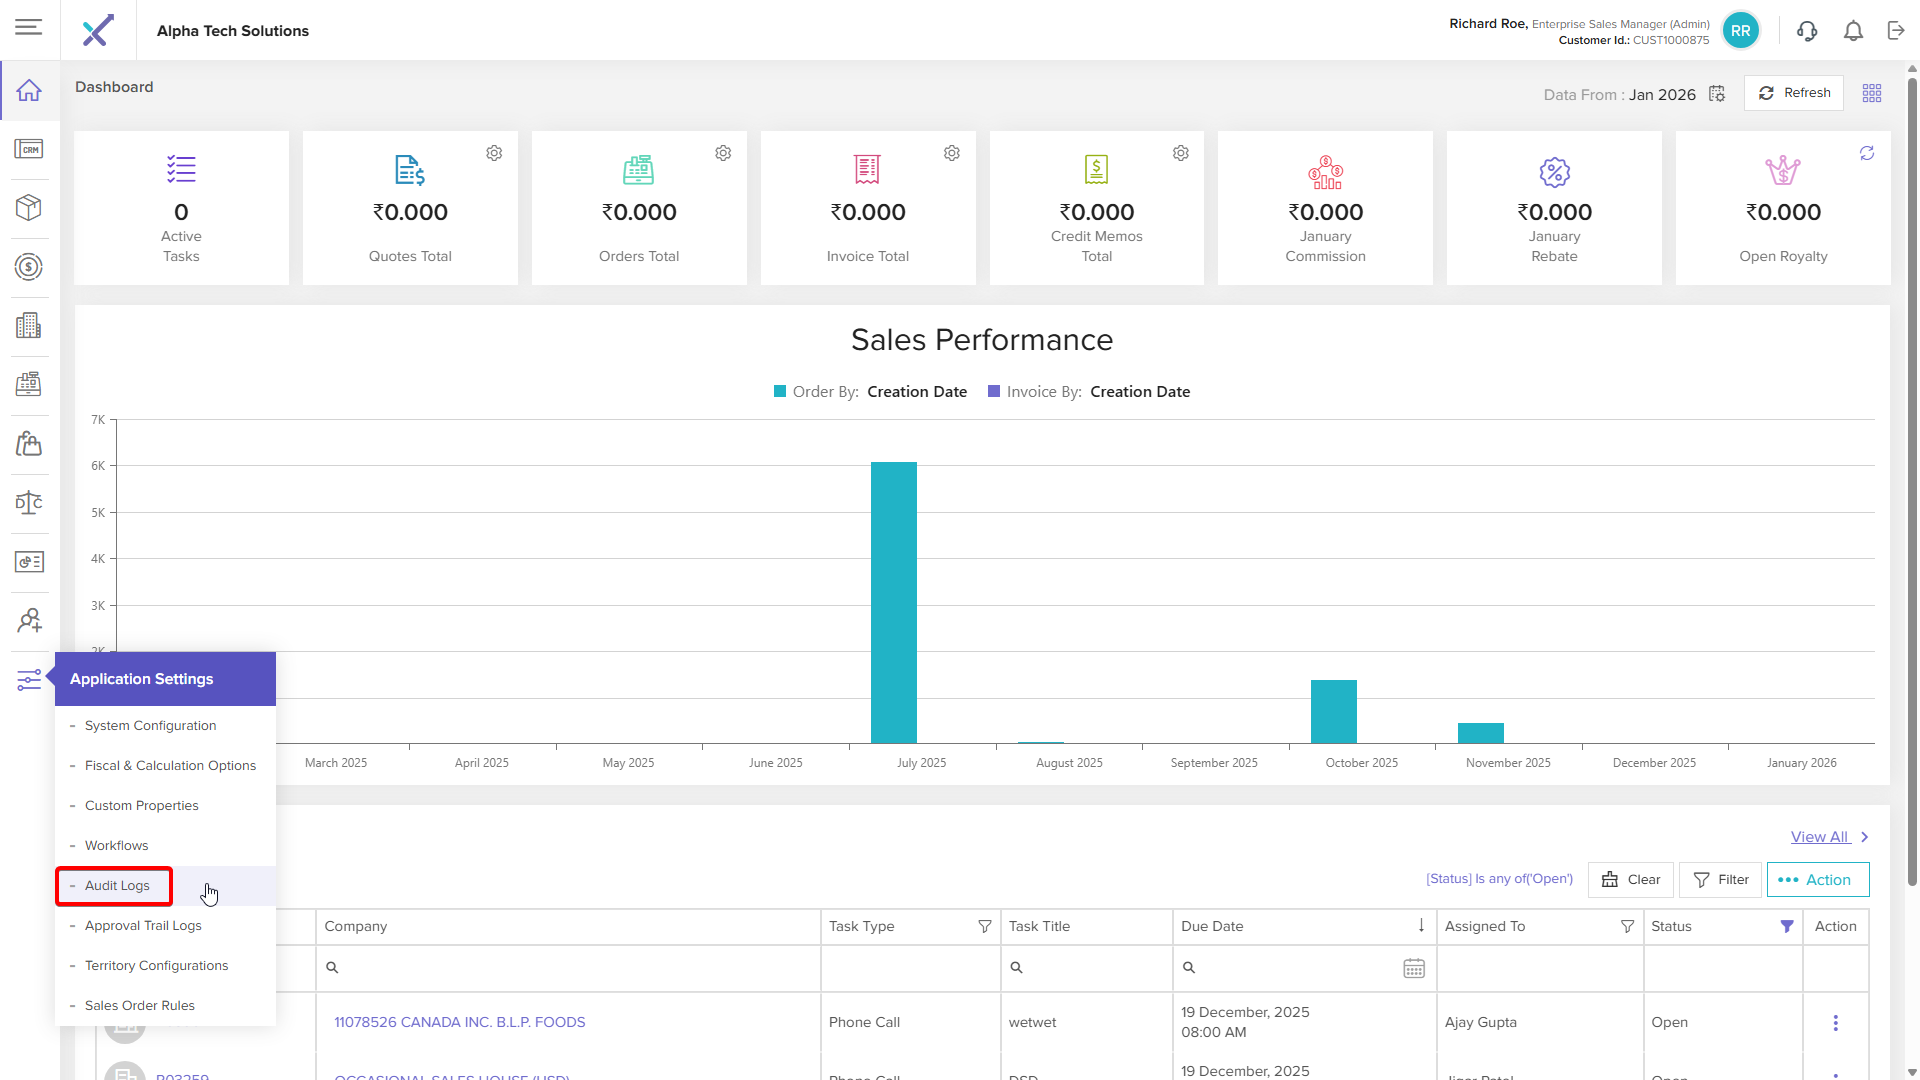Image resolution: width=1920 pixels, height=1080 pixels.
Task: Open the notifications bell
Action: (x=1853, y=31)
